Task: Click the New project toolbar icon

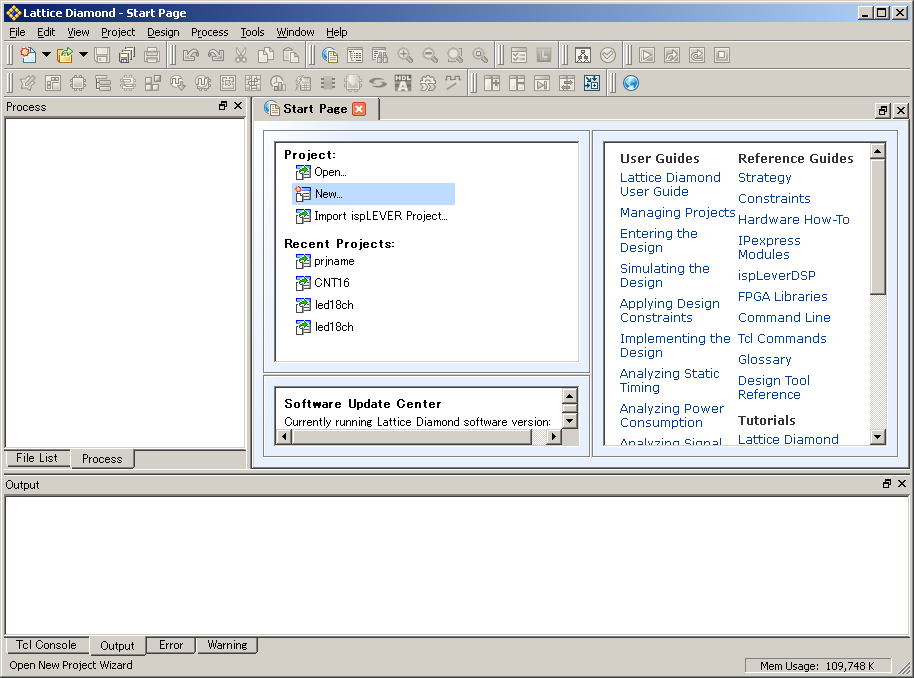Action: click(x=28, y=55)
